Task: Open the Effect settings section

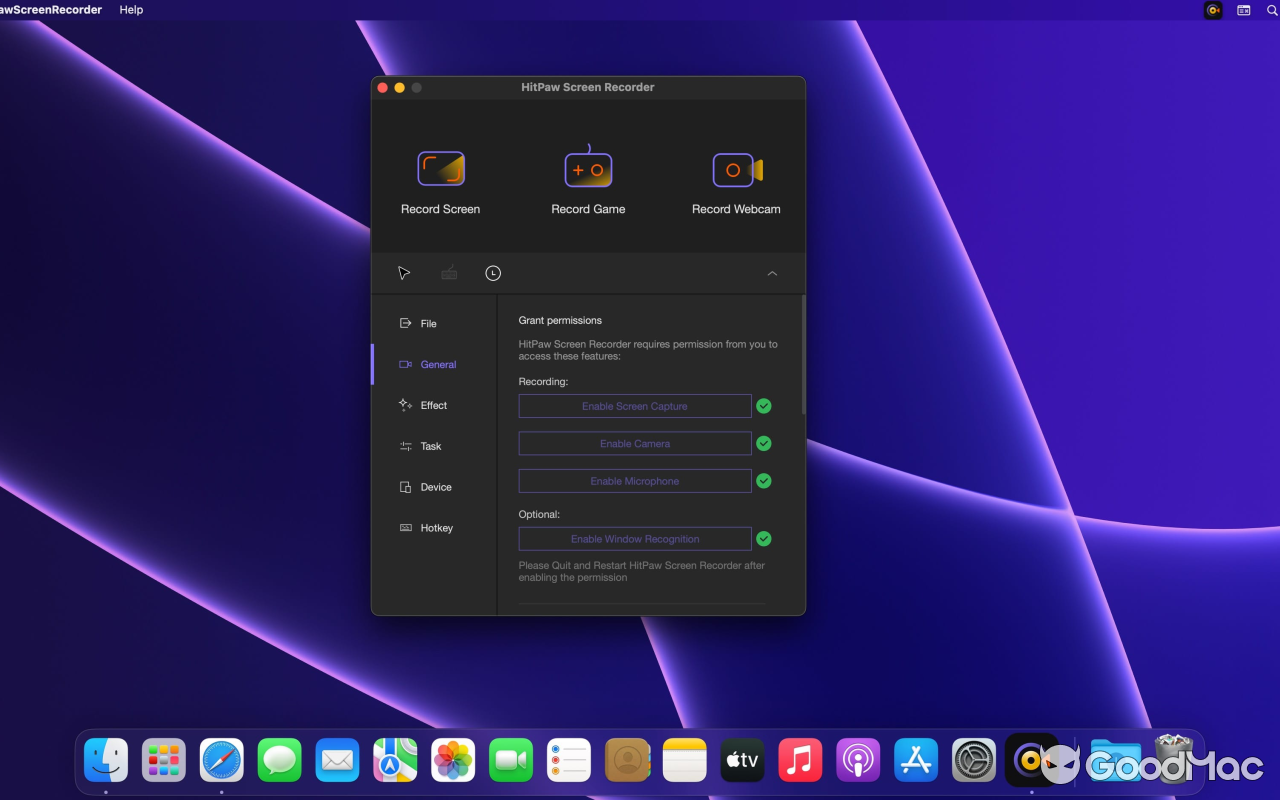Action: [x=434, y=405]
